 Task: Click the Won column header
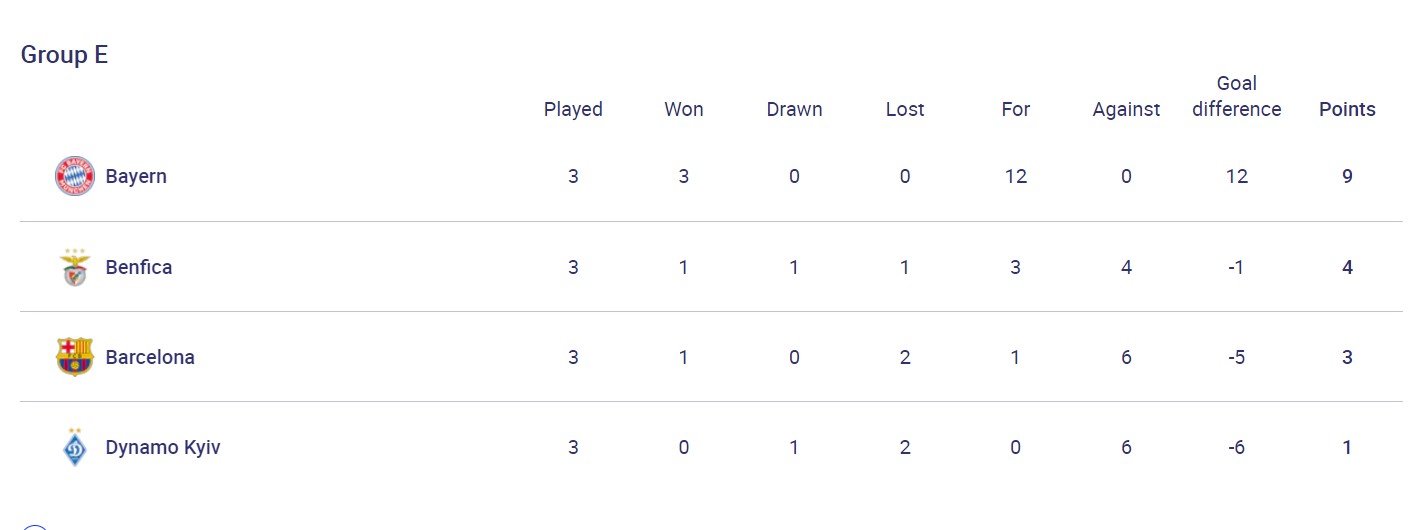coord(684,109)
